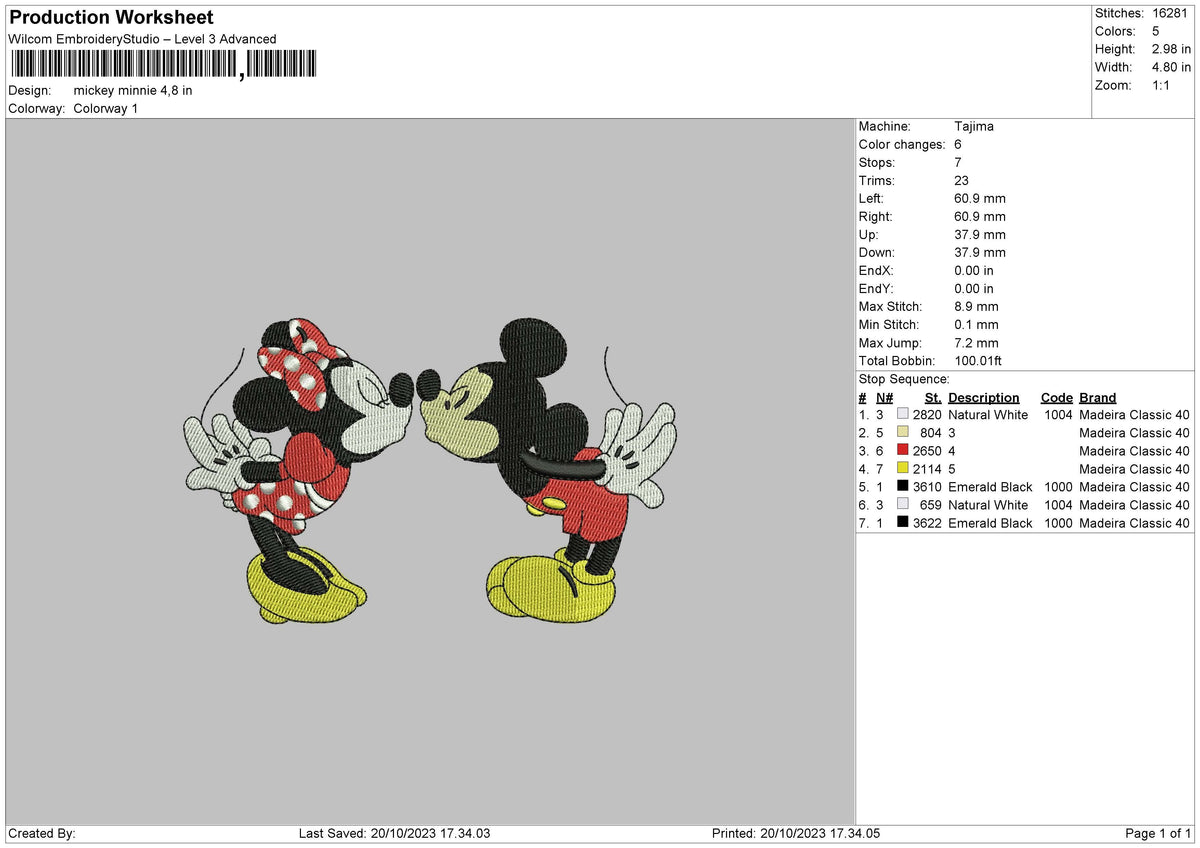1200x848 pixels.
Task: Click the 'EndY:' label
Action: pos(876,289)
